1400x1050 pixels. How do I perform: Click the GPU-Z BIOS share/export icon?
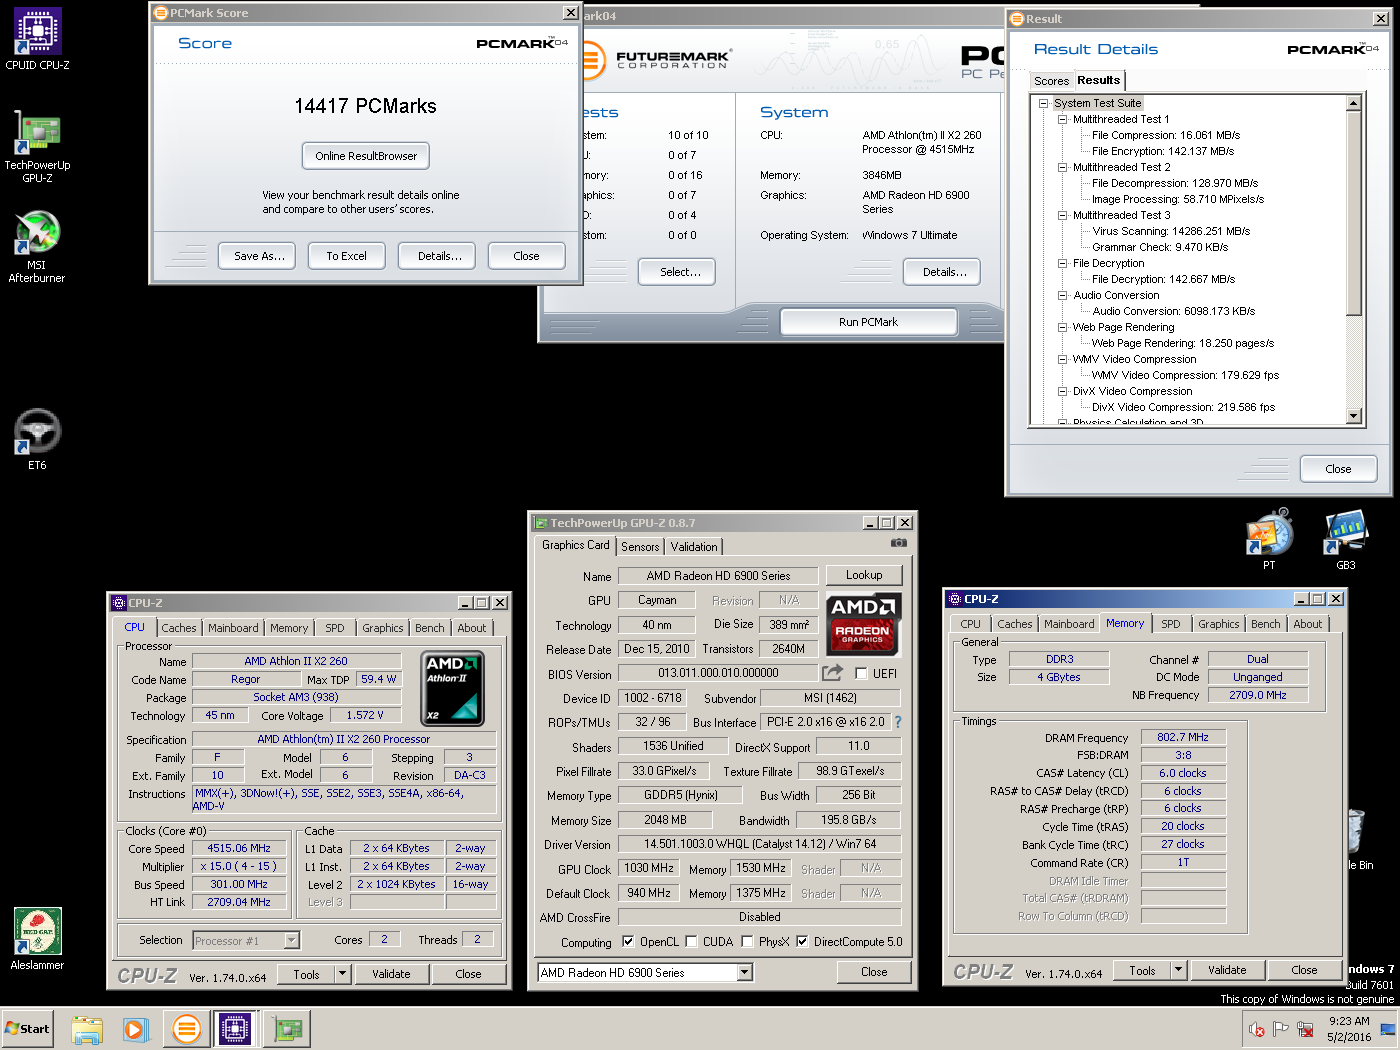tap(832, 673)
